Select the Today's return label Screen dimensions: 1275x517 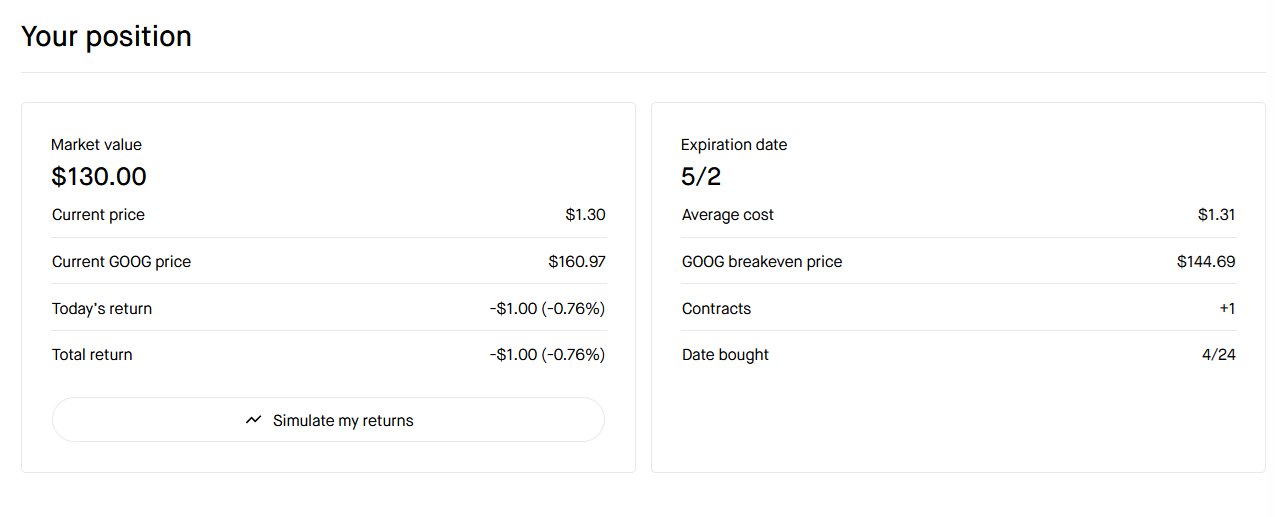pos(102,309)
